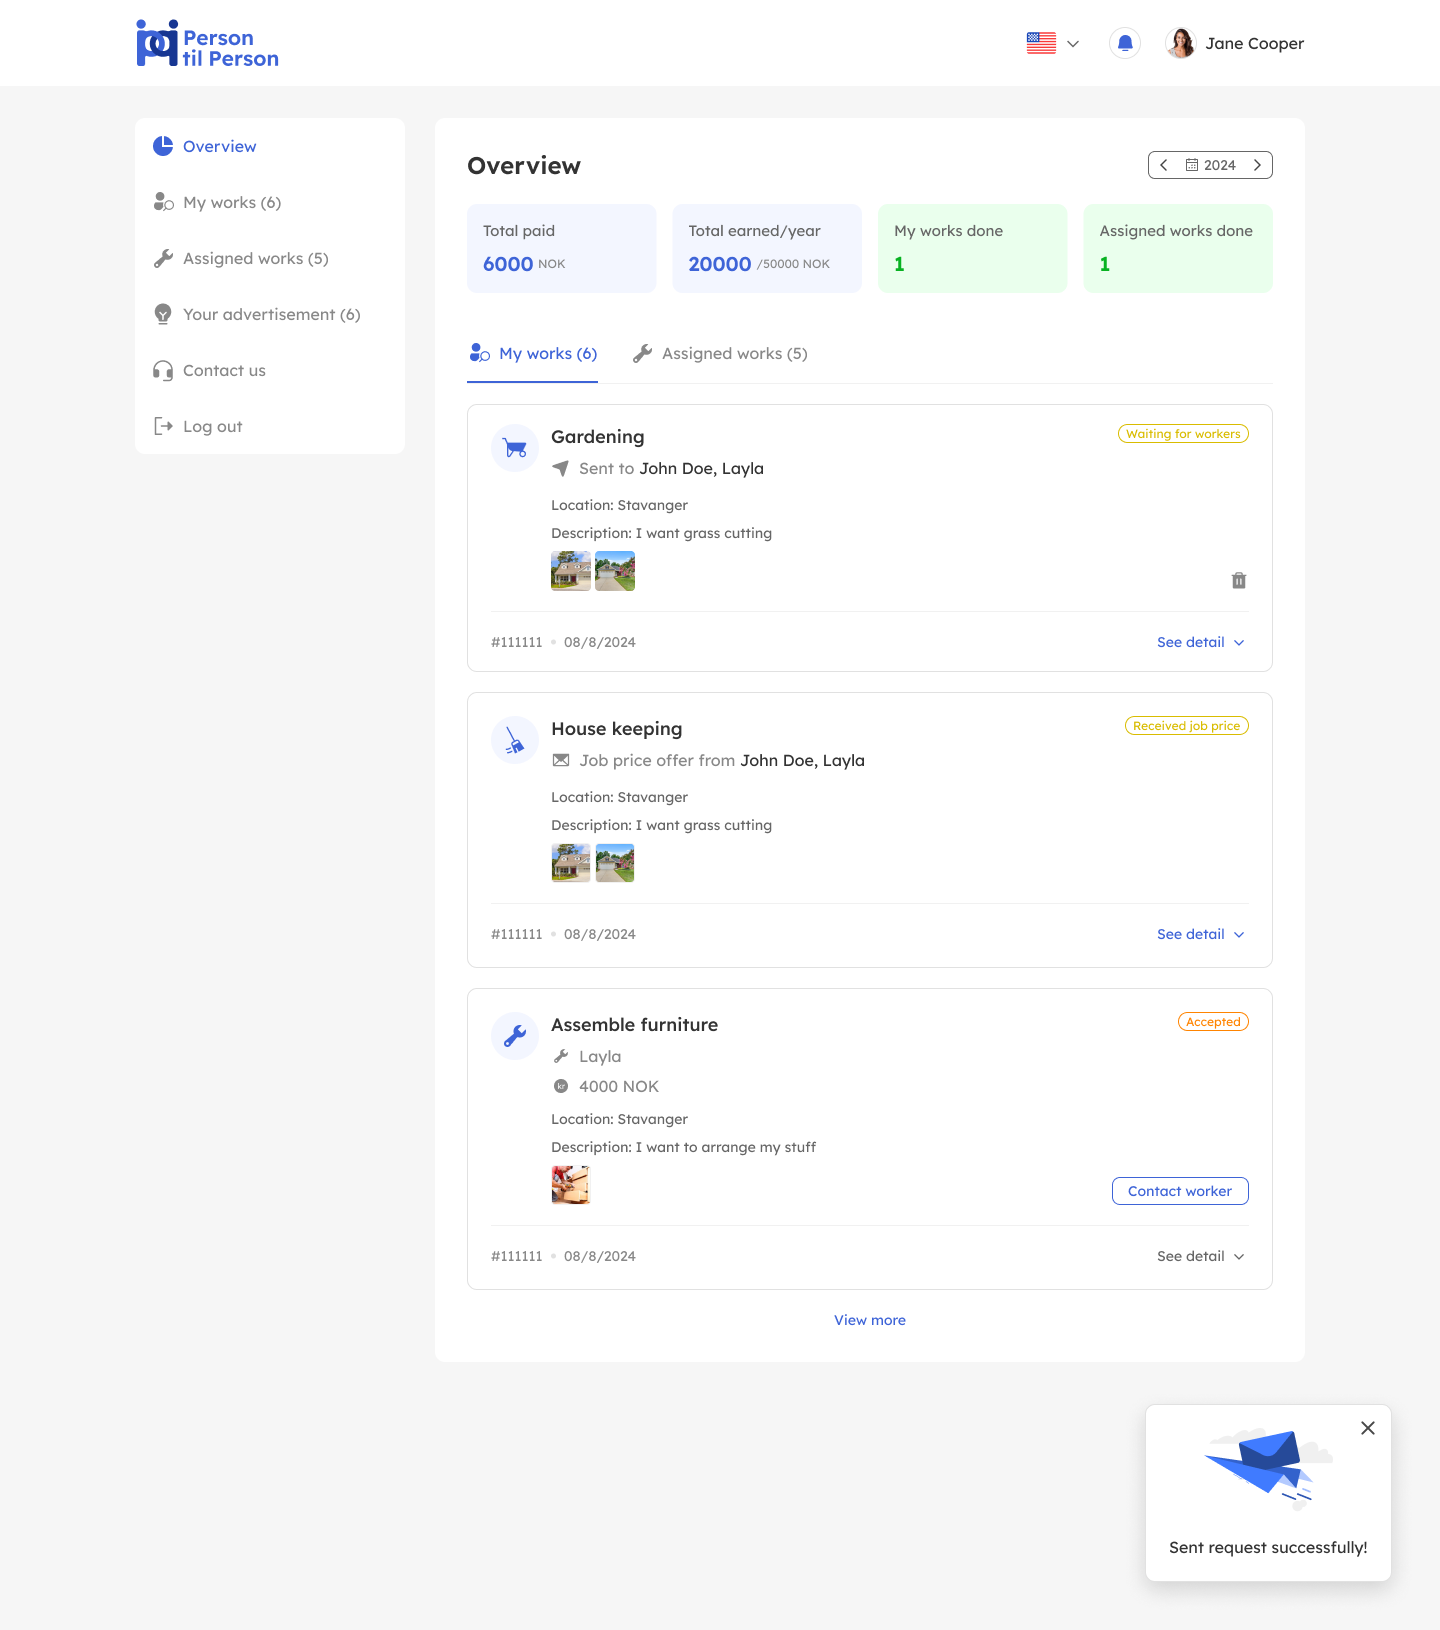Screen dimensions: 1440x1630
Task: Close the success notification popup
Action: (1368, 1428)
